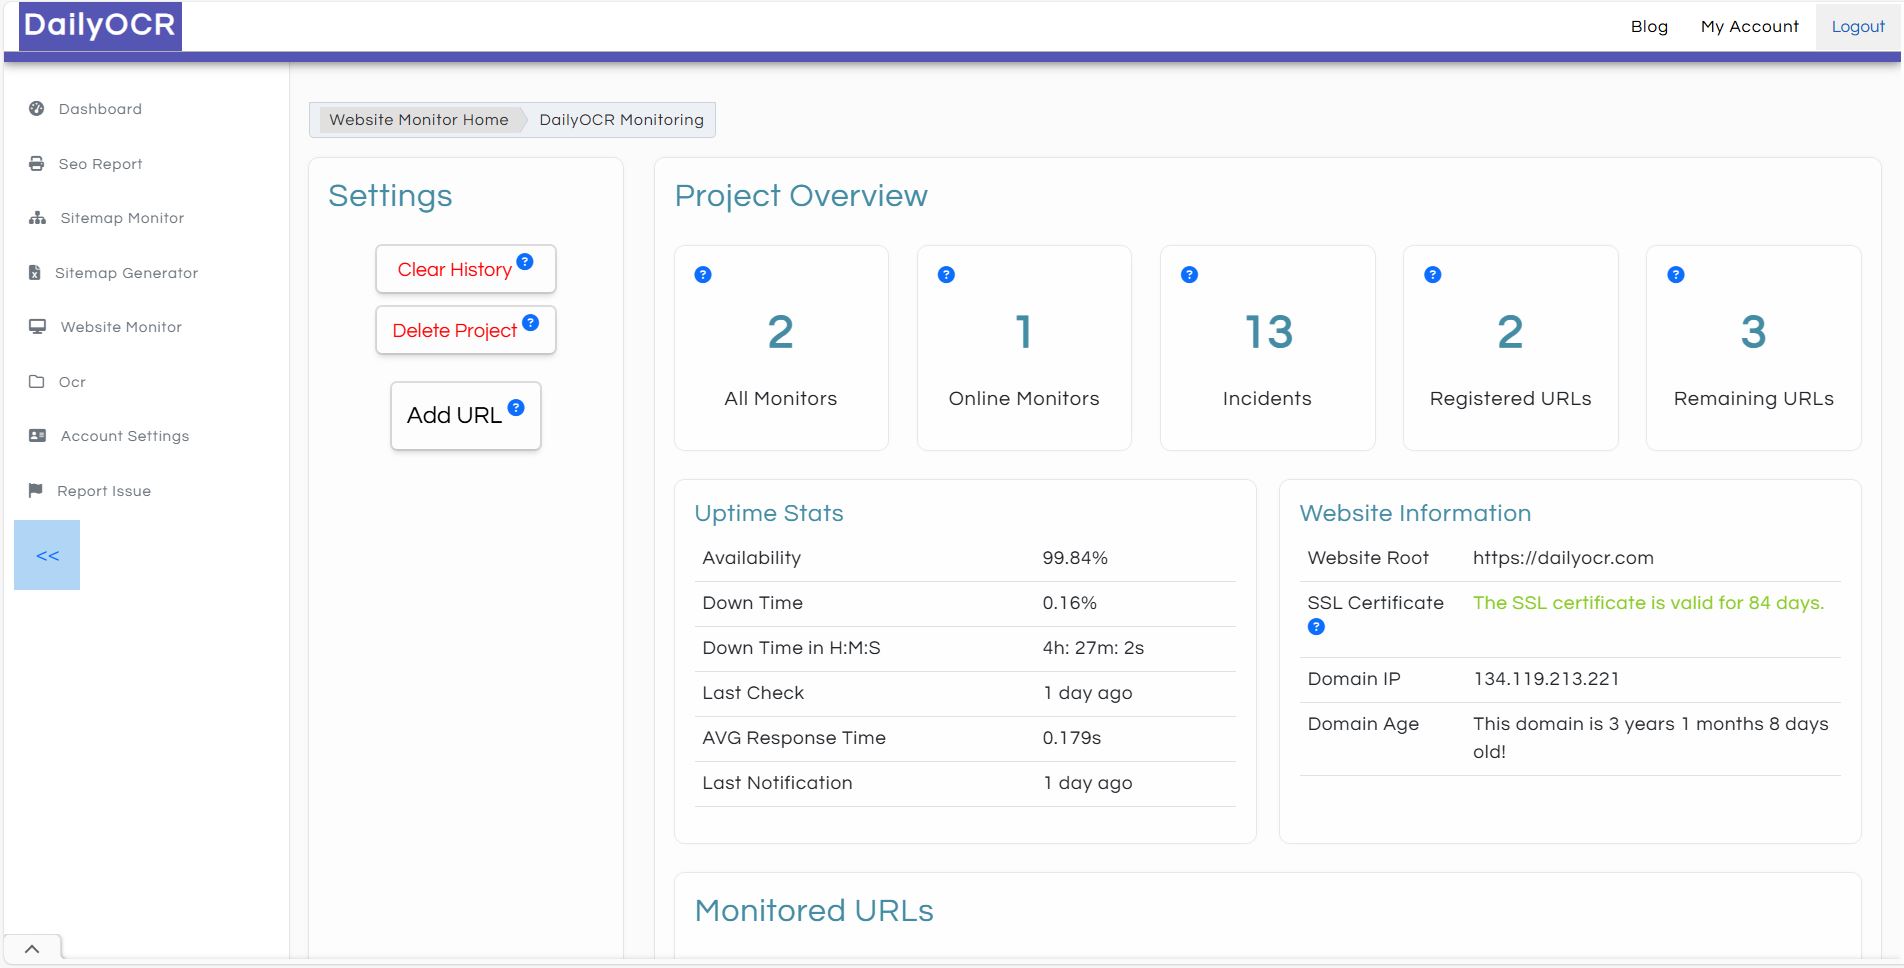Open Dashboard from the sidebar

[x=100, y=109]
